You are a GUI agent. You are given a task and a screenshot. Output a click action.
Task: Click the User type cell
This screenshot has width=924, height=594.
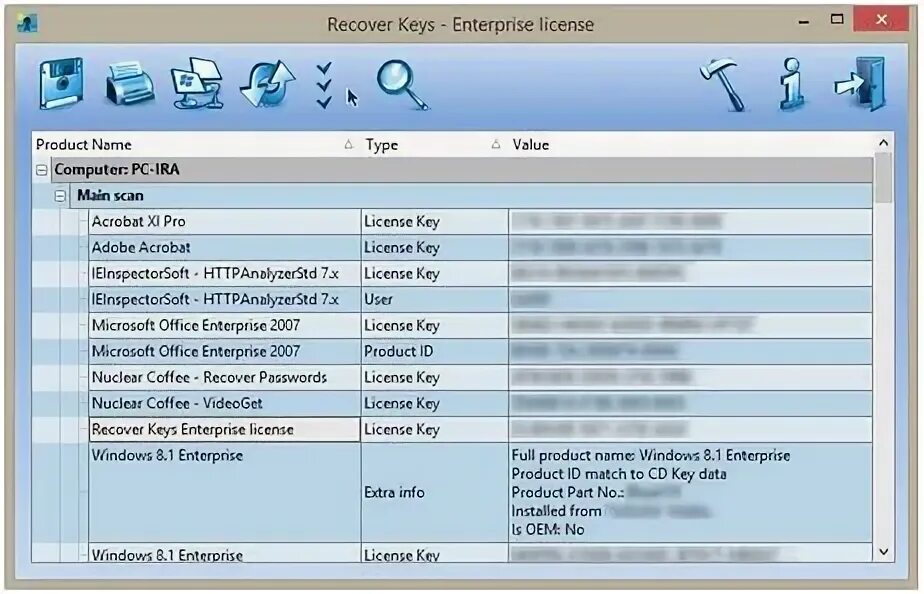(434, 299)
